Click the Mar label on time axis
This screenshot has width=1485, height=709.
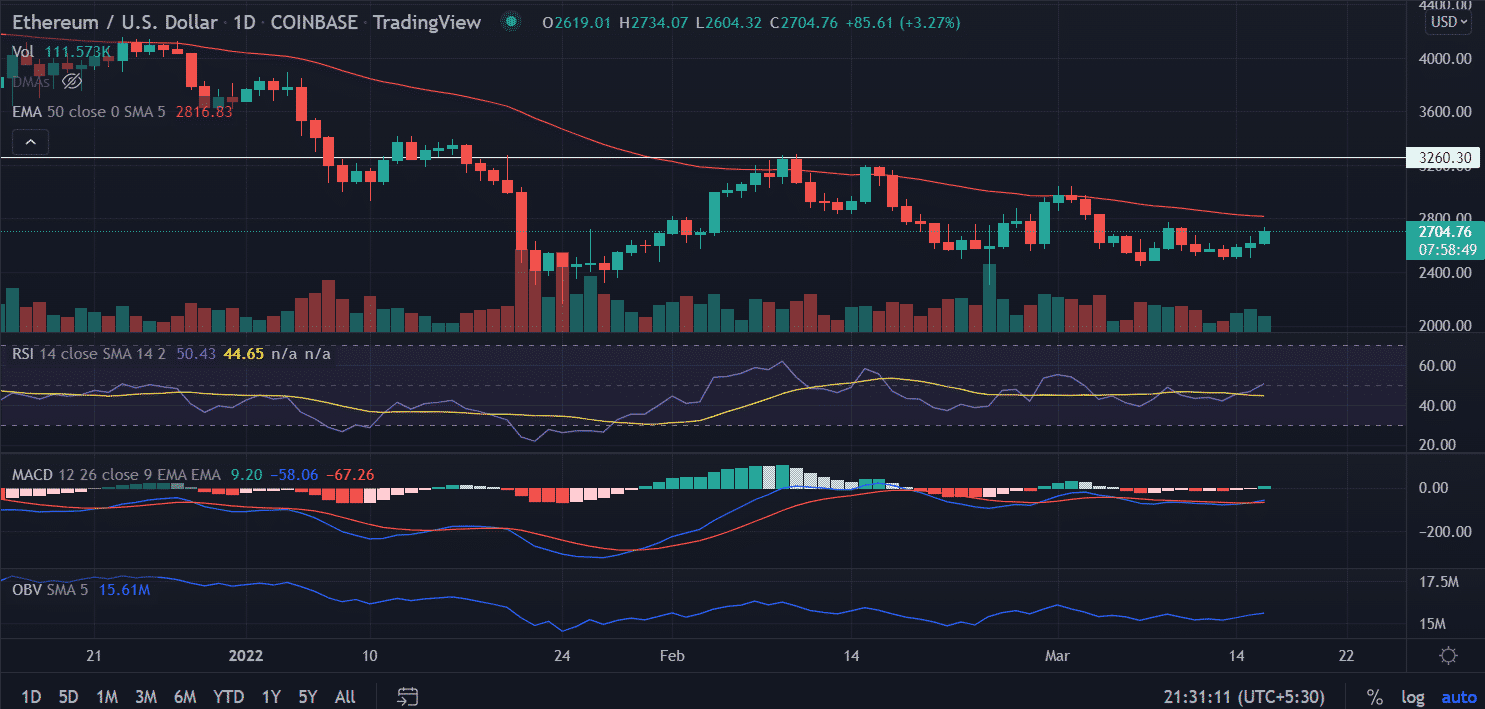click(1057, 656)
